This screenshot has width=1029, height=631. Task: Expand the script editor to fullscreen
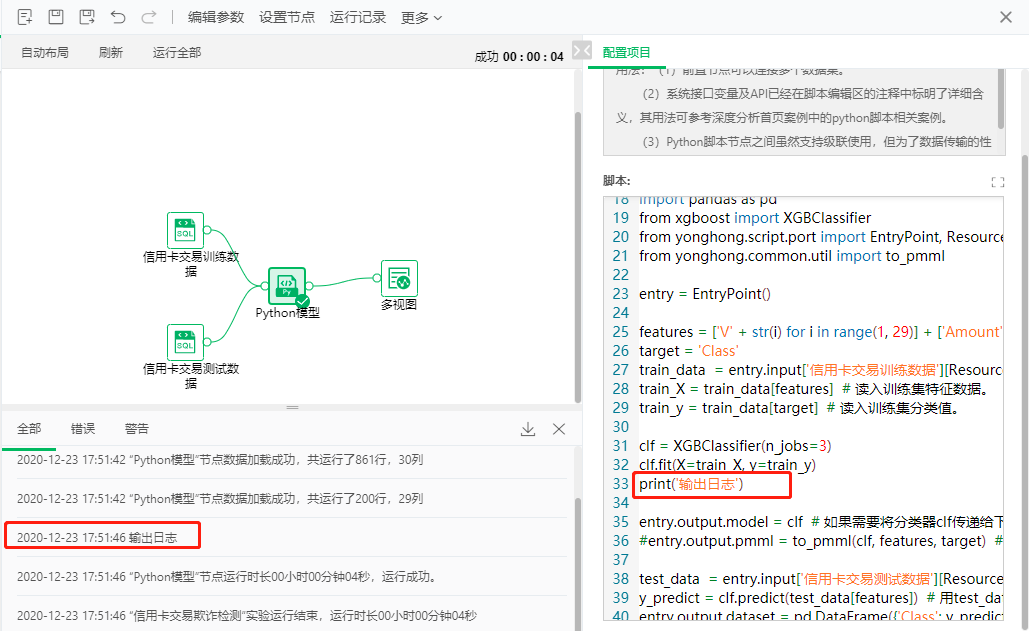point(998,182)
